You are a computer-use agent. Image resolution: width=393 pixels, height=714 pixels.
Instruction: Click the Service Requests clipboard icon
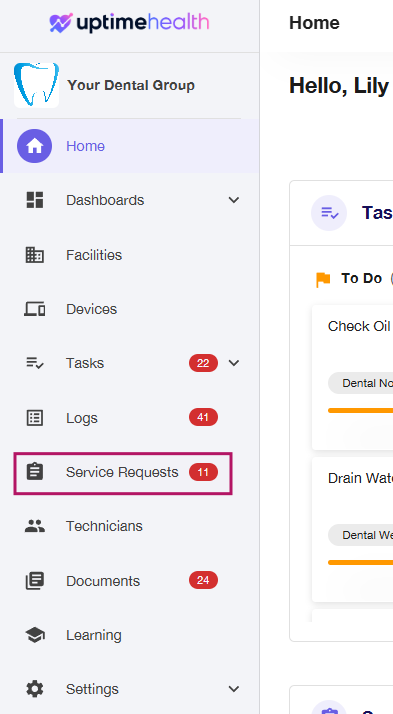pos(35,472)
